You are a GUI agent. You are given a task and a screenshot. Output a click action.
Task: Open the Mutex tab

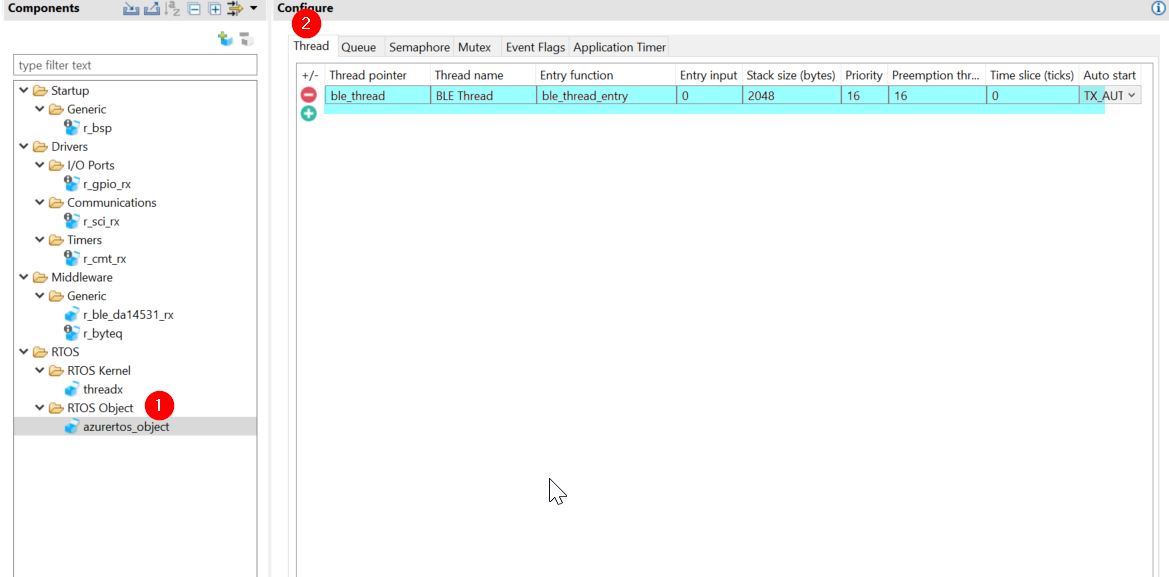point(474,47)
